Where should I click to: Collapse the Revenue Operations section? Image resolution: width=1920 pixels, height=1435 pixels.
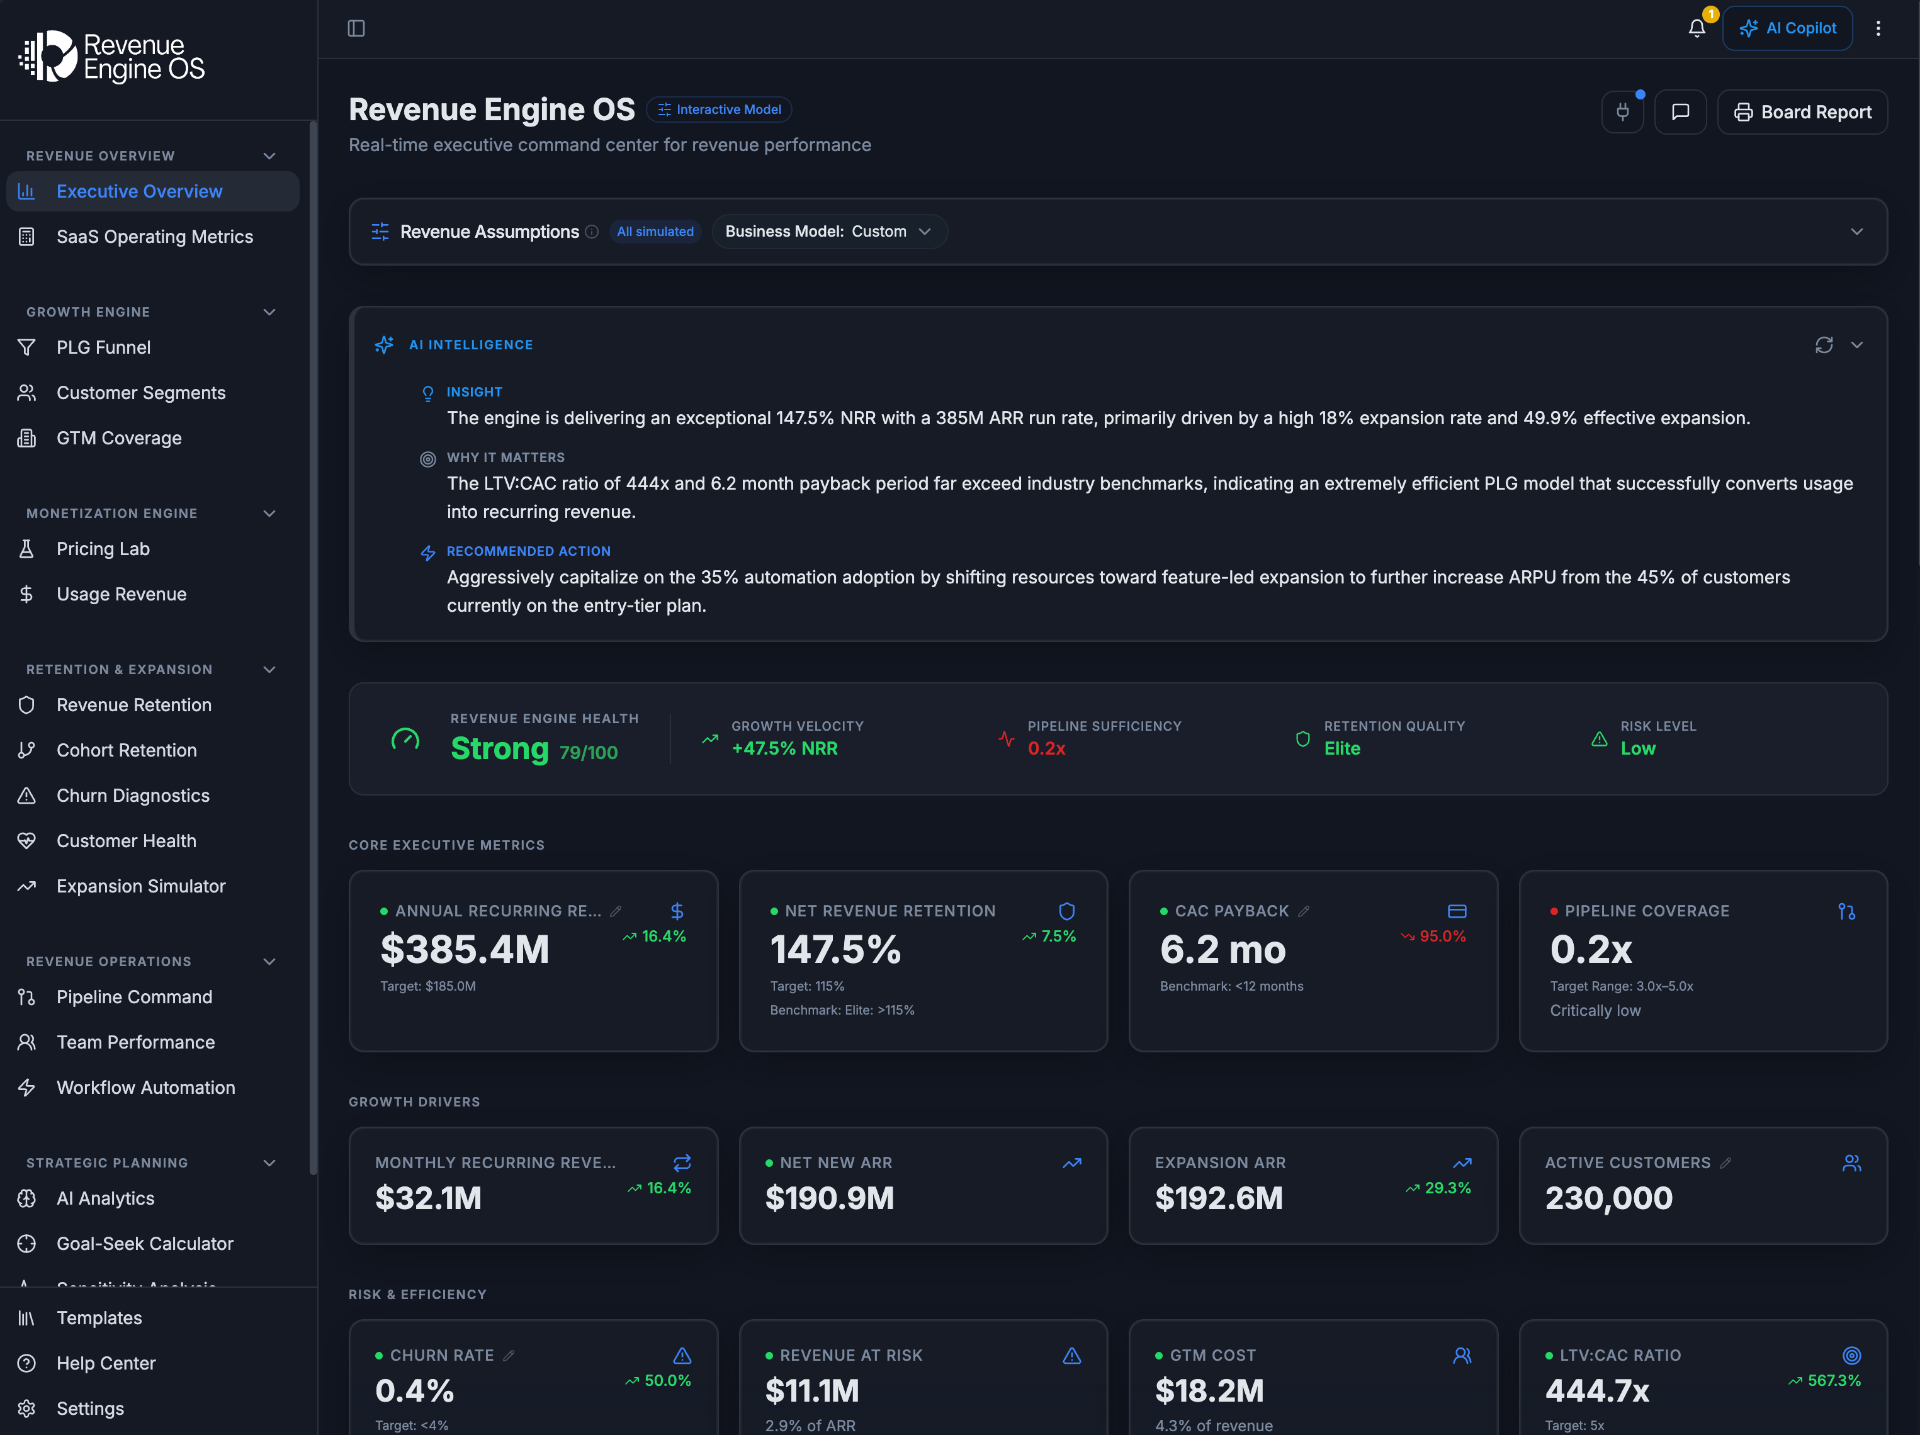tap(269, 961)
